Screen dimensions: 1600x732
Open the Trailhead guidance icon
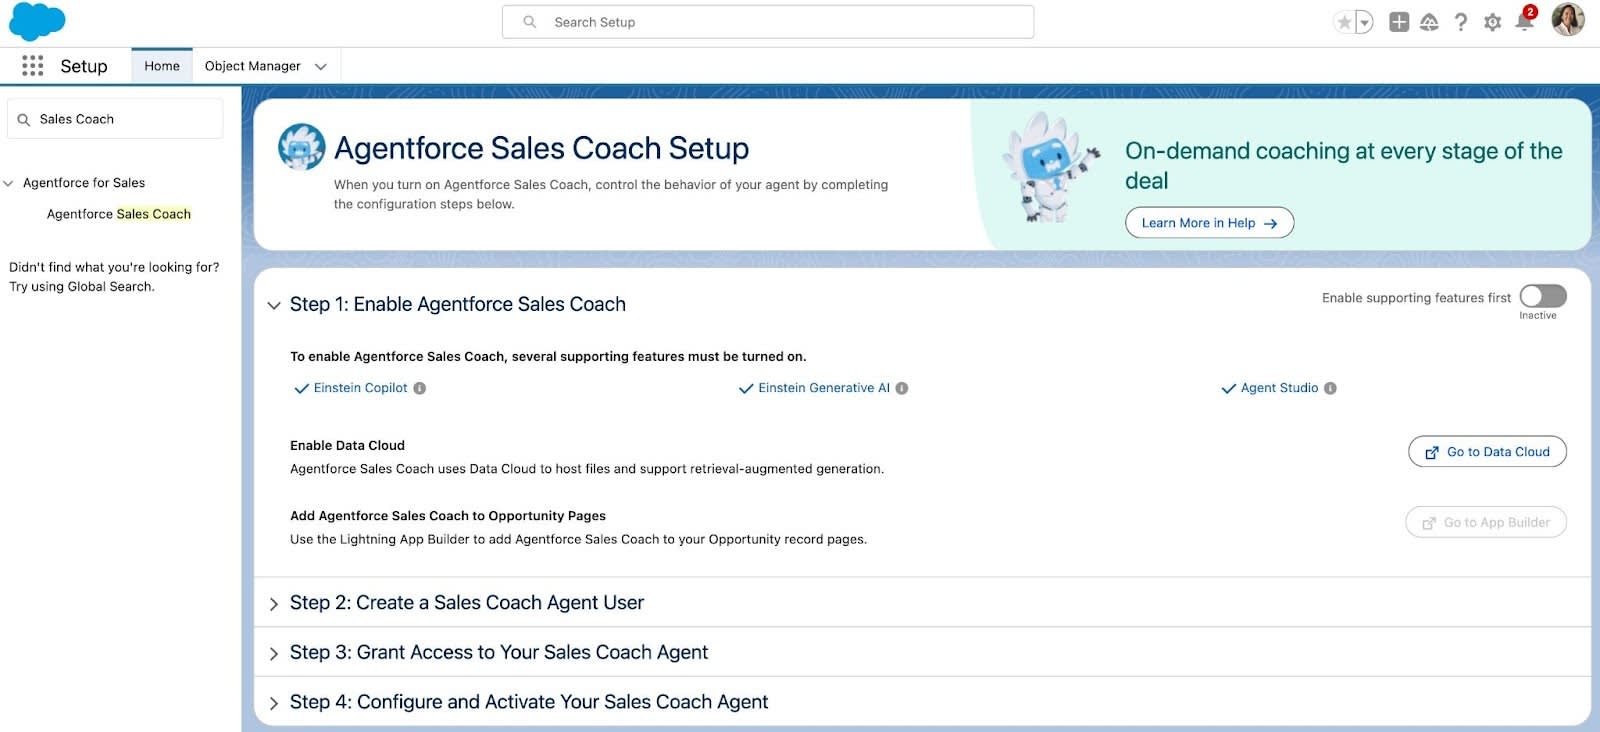(1429, 22)
